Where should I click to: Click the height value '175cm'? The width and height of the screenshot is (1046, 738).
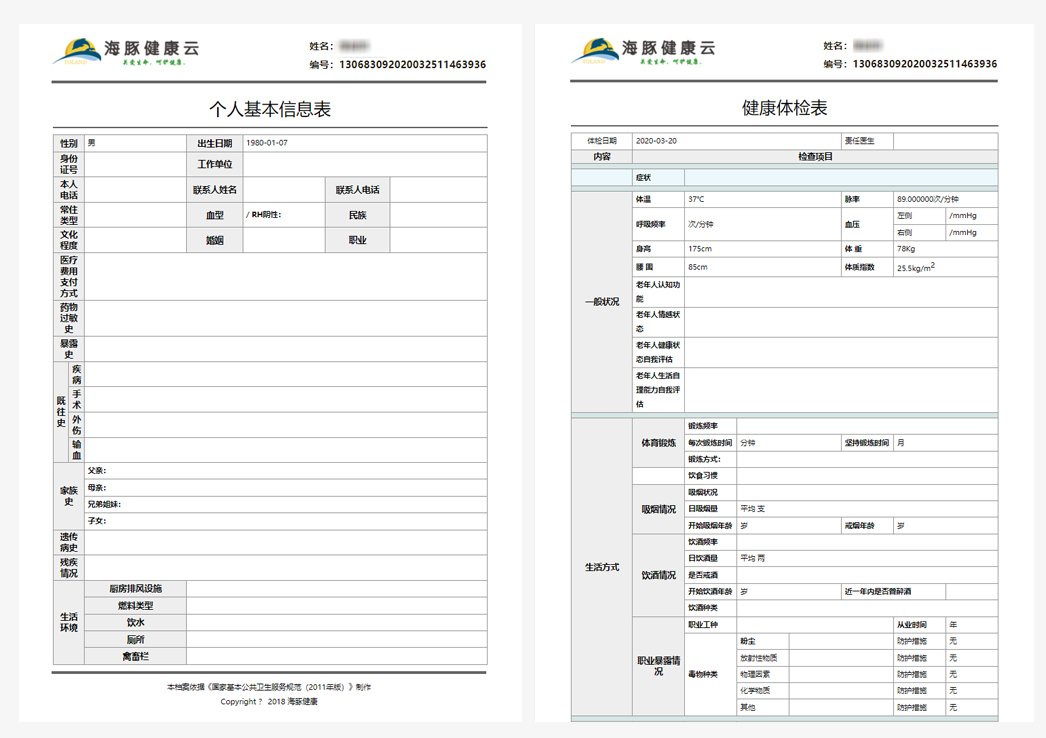[x=700, y=249]
